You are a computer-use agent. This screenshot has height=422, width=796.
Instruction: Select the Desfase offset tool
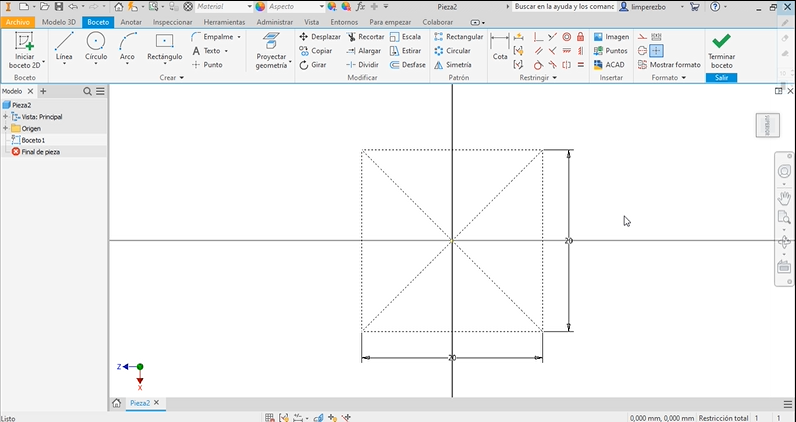408,65
